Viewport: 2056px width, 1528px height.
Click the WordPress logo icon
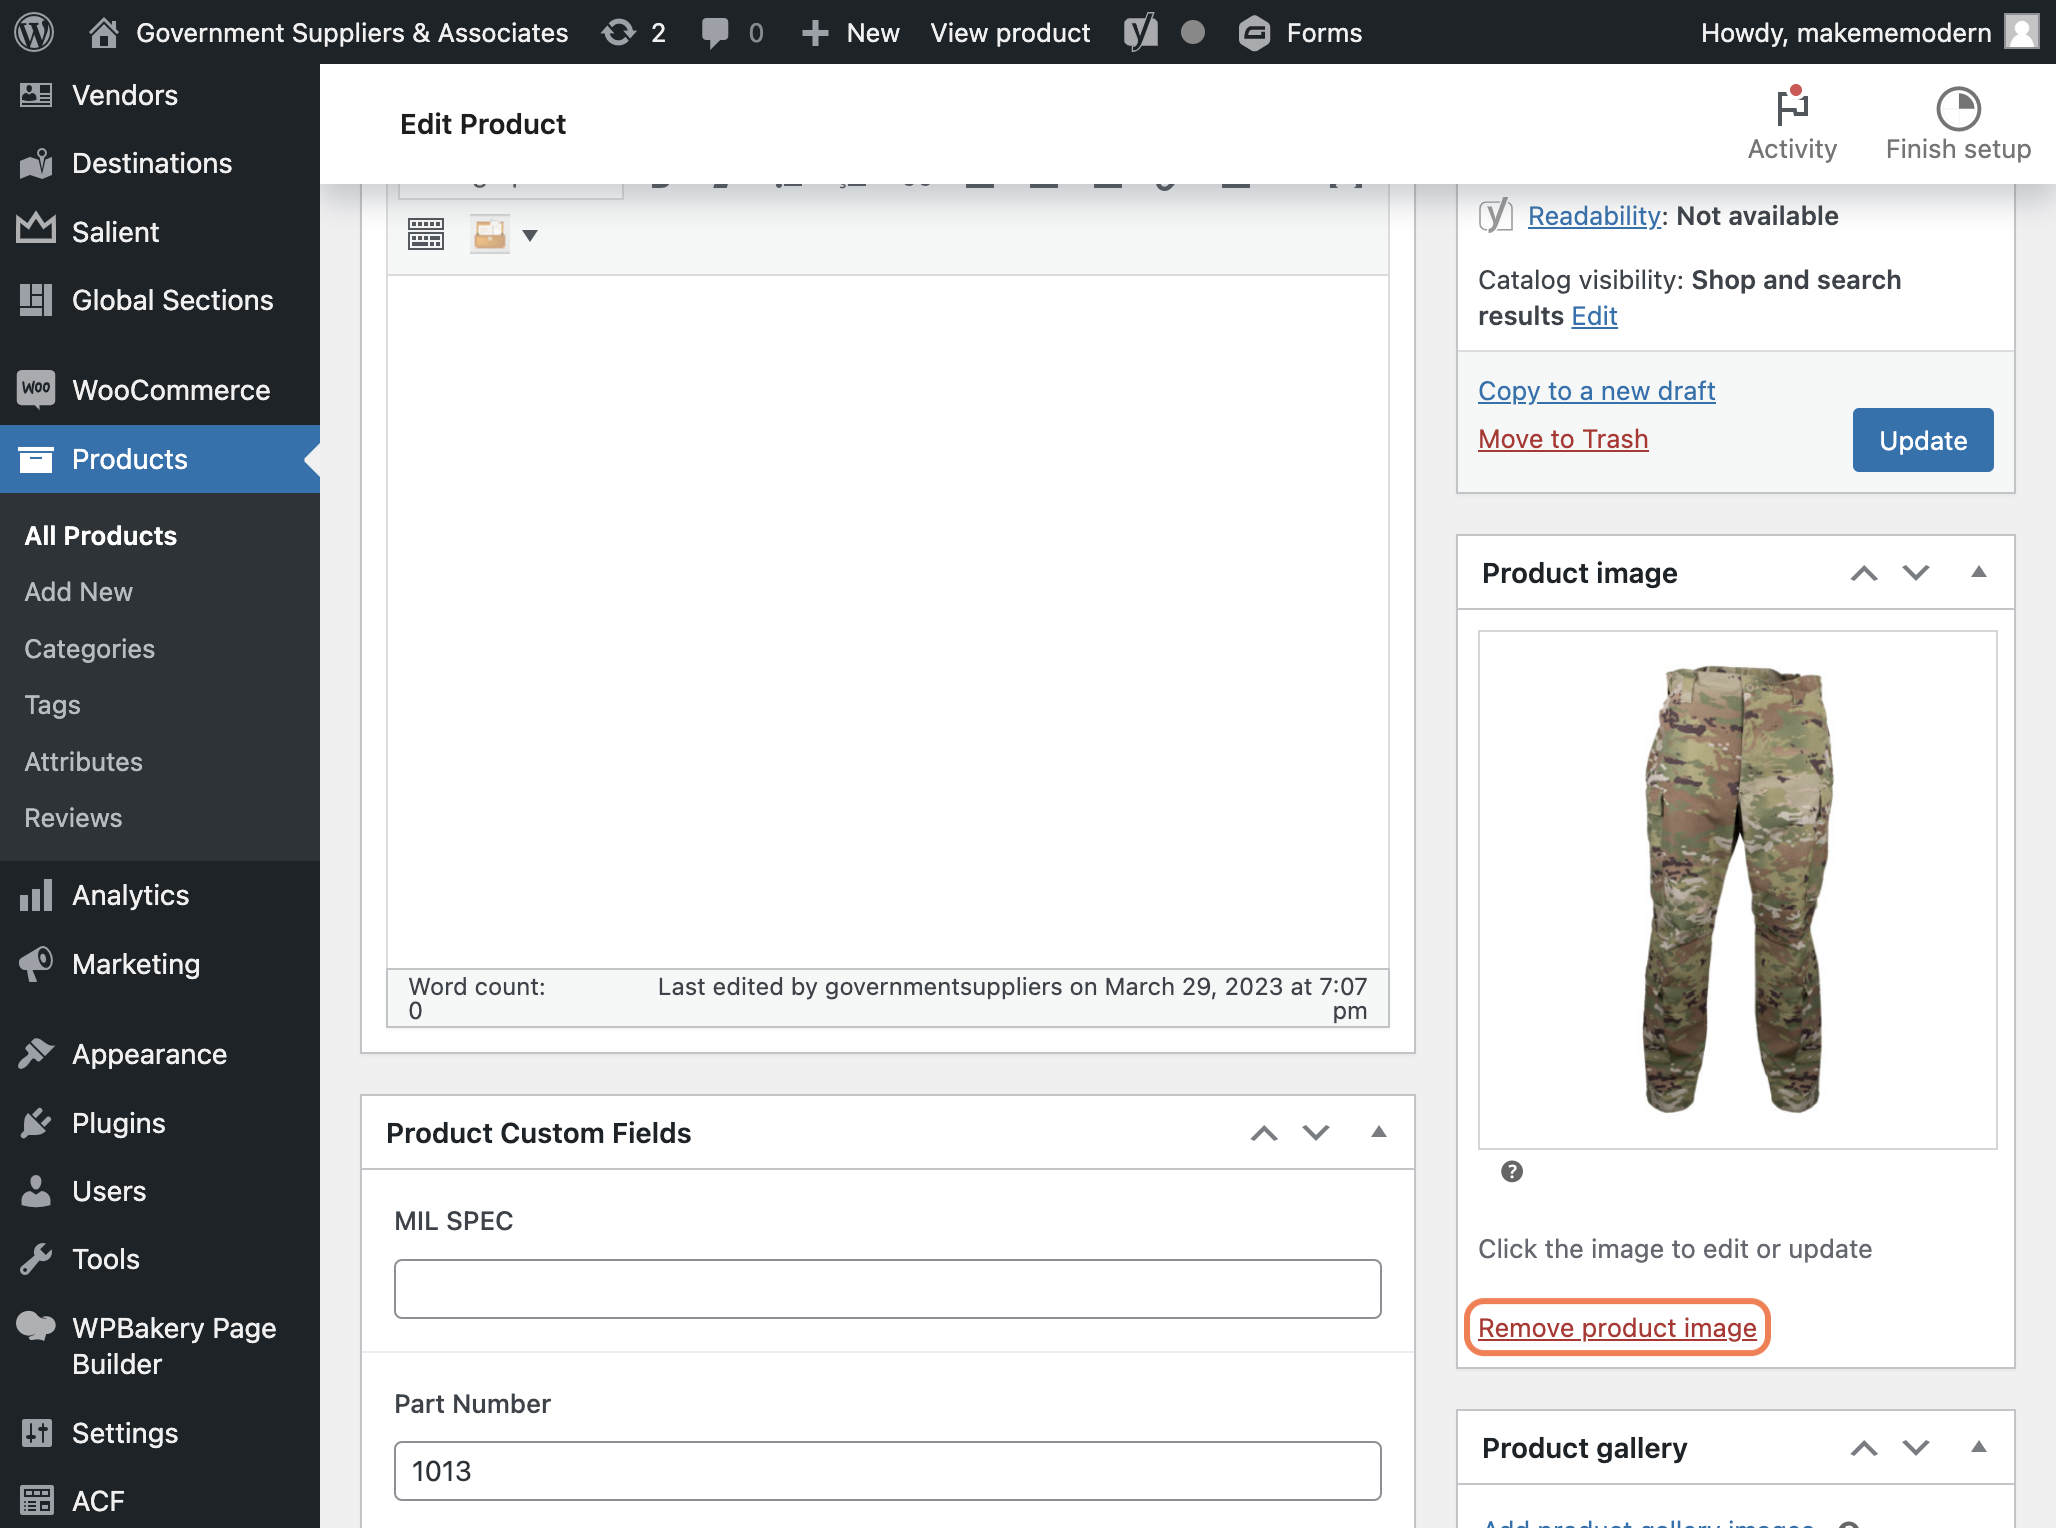[x=34, y=32]
